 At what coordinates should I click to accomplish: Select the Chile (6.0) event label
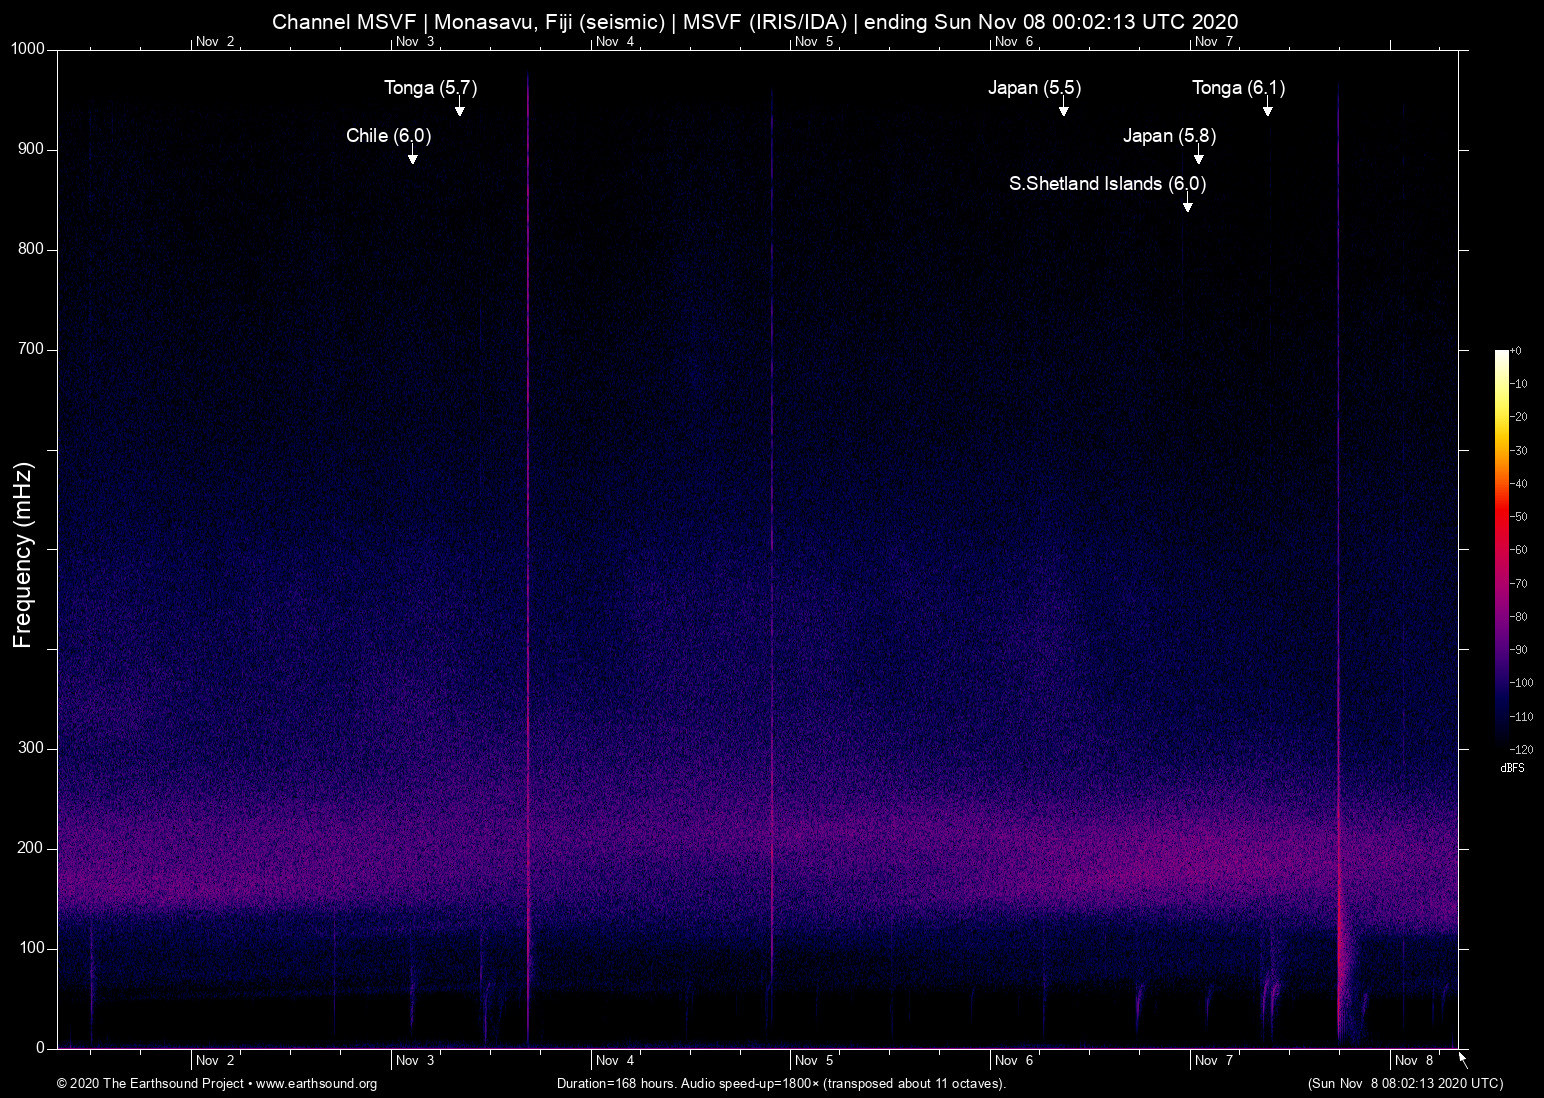click(388, 136)
